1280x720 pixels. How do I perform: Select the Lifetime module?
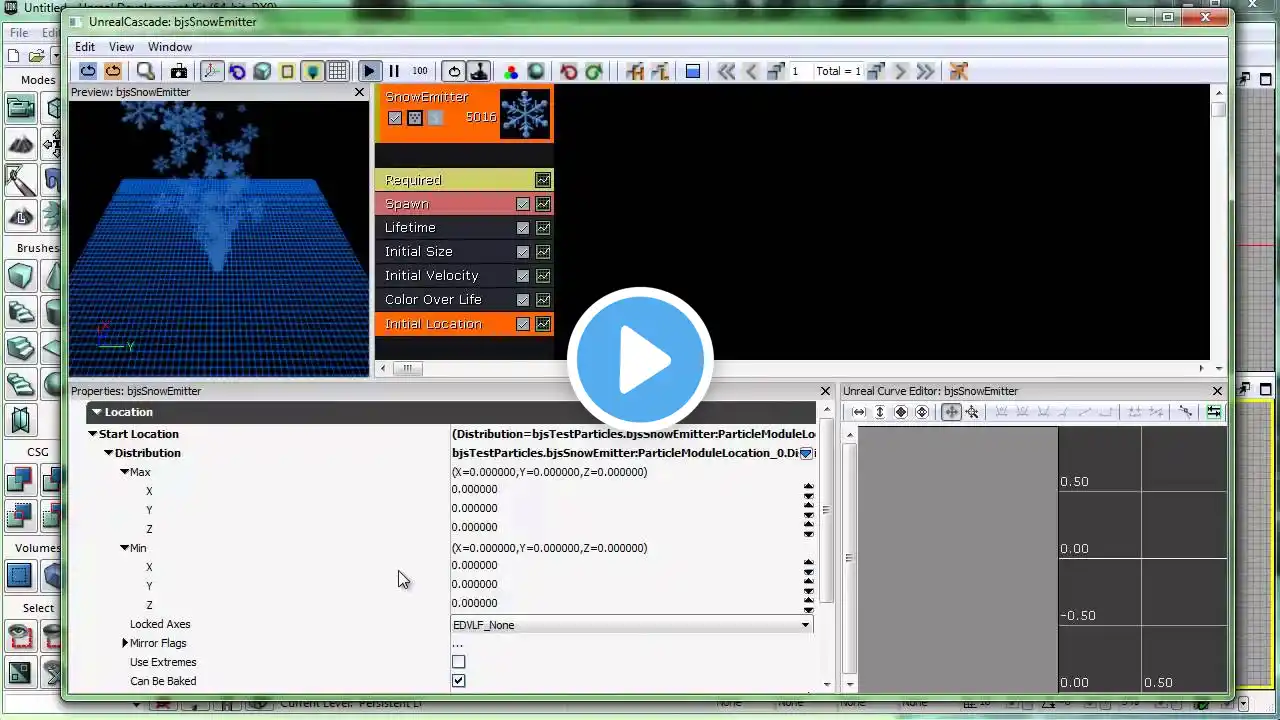(464, 228)
